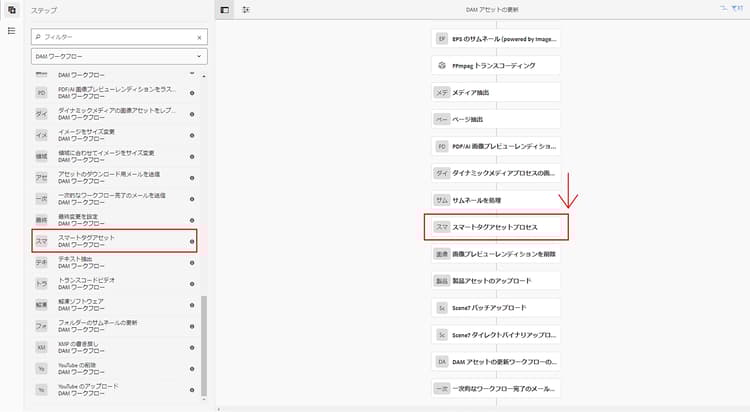Screen dimensions: 750x412
Task: Click the cube icon of FFmpeg トランスコーディング step
Action: 442,66
